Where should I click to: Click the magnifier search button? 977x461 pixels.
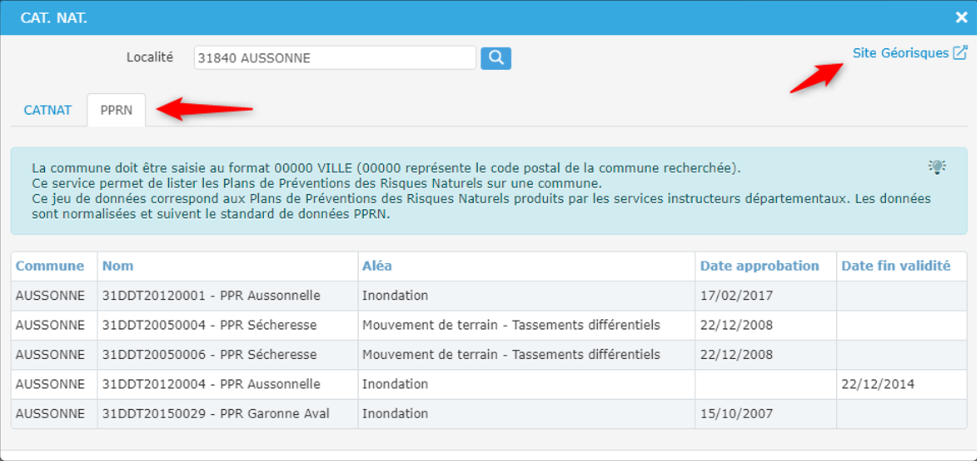pyautogui.click(x=496, y=58)
